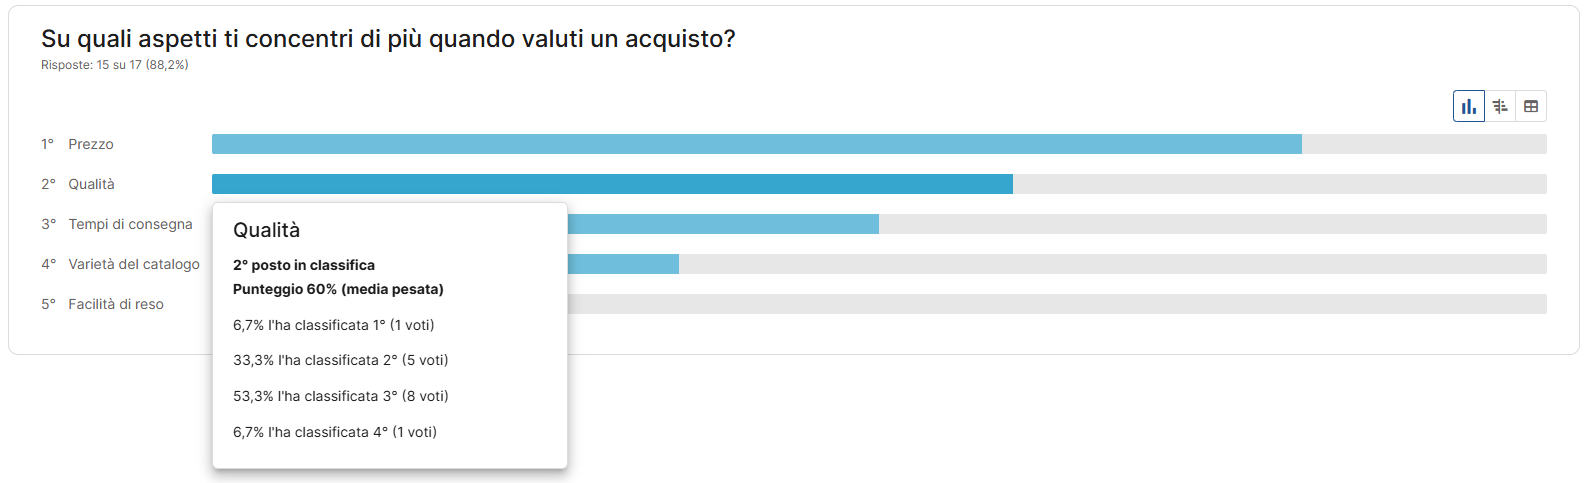Click the Varietà del catalogo score bar
This screenshot has height=483, width=1588.
click(x=622, y=264)
